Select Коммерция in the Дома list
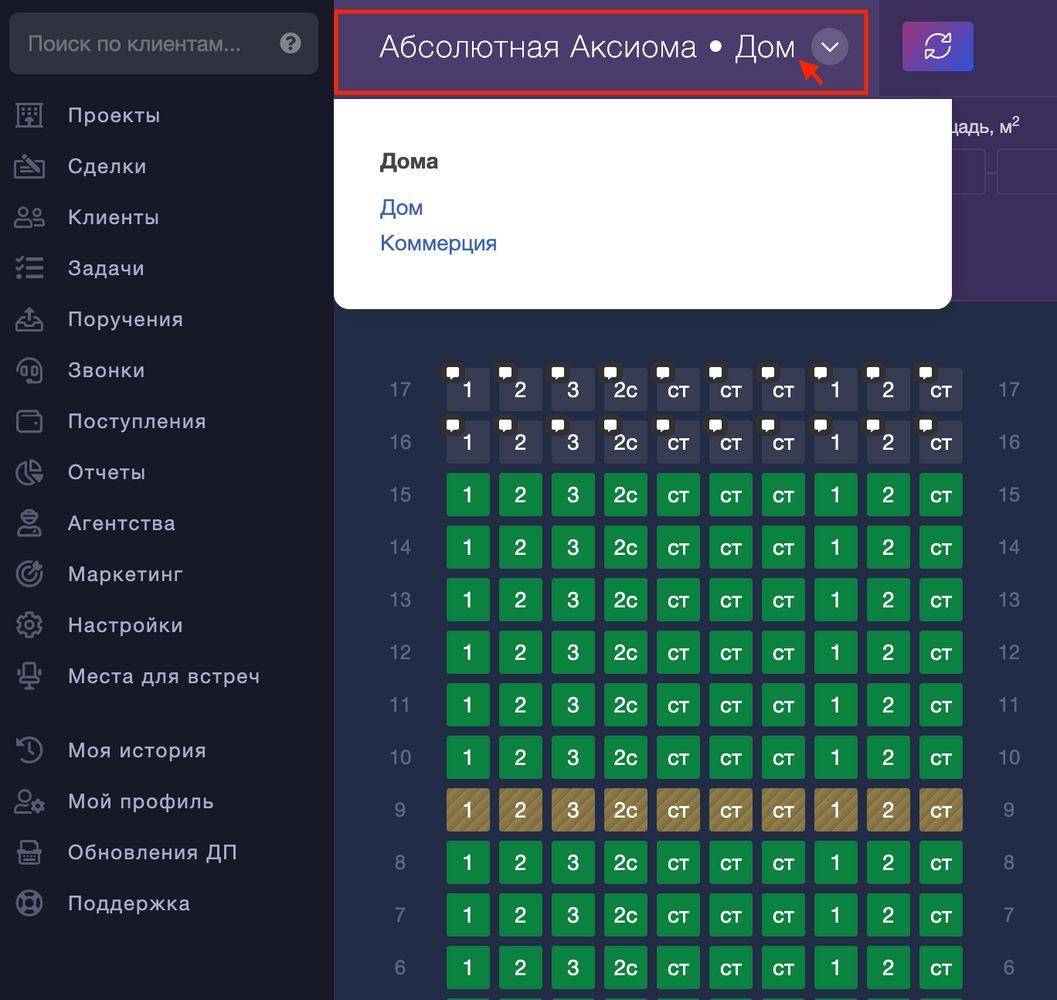Screen dimensions: 1057x1000 438,243
